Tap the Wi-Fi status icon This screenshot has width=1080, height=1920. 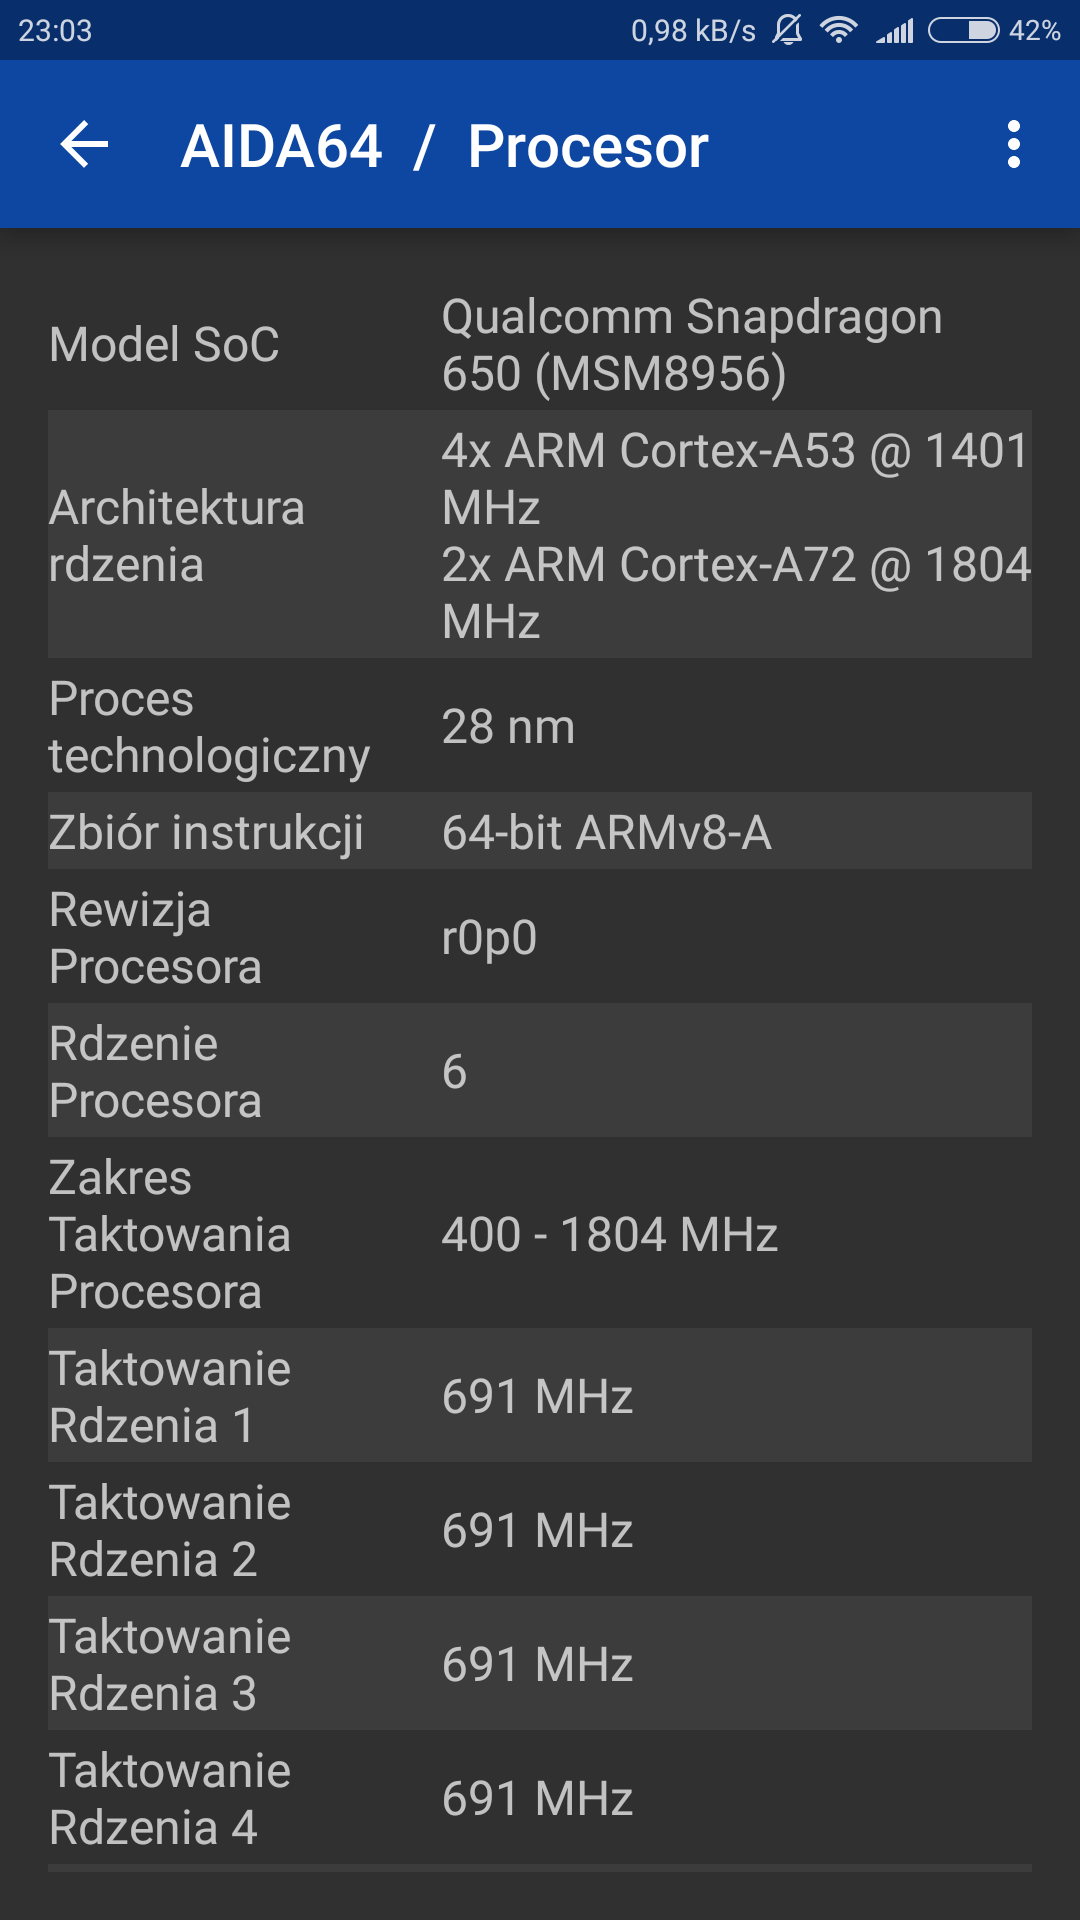click(838, 30)
